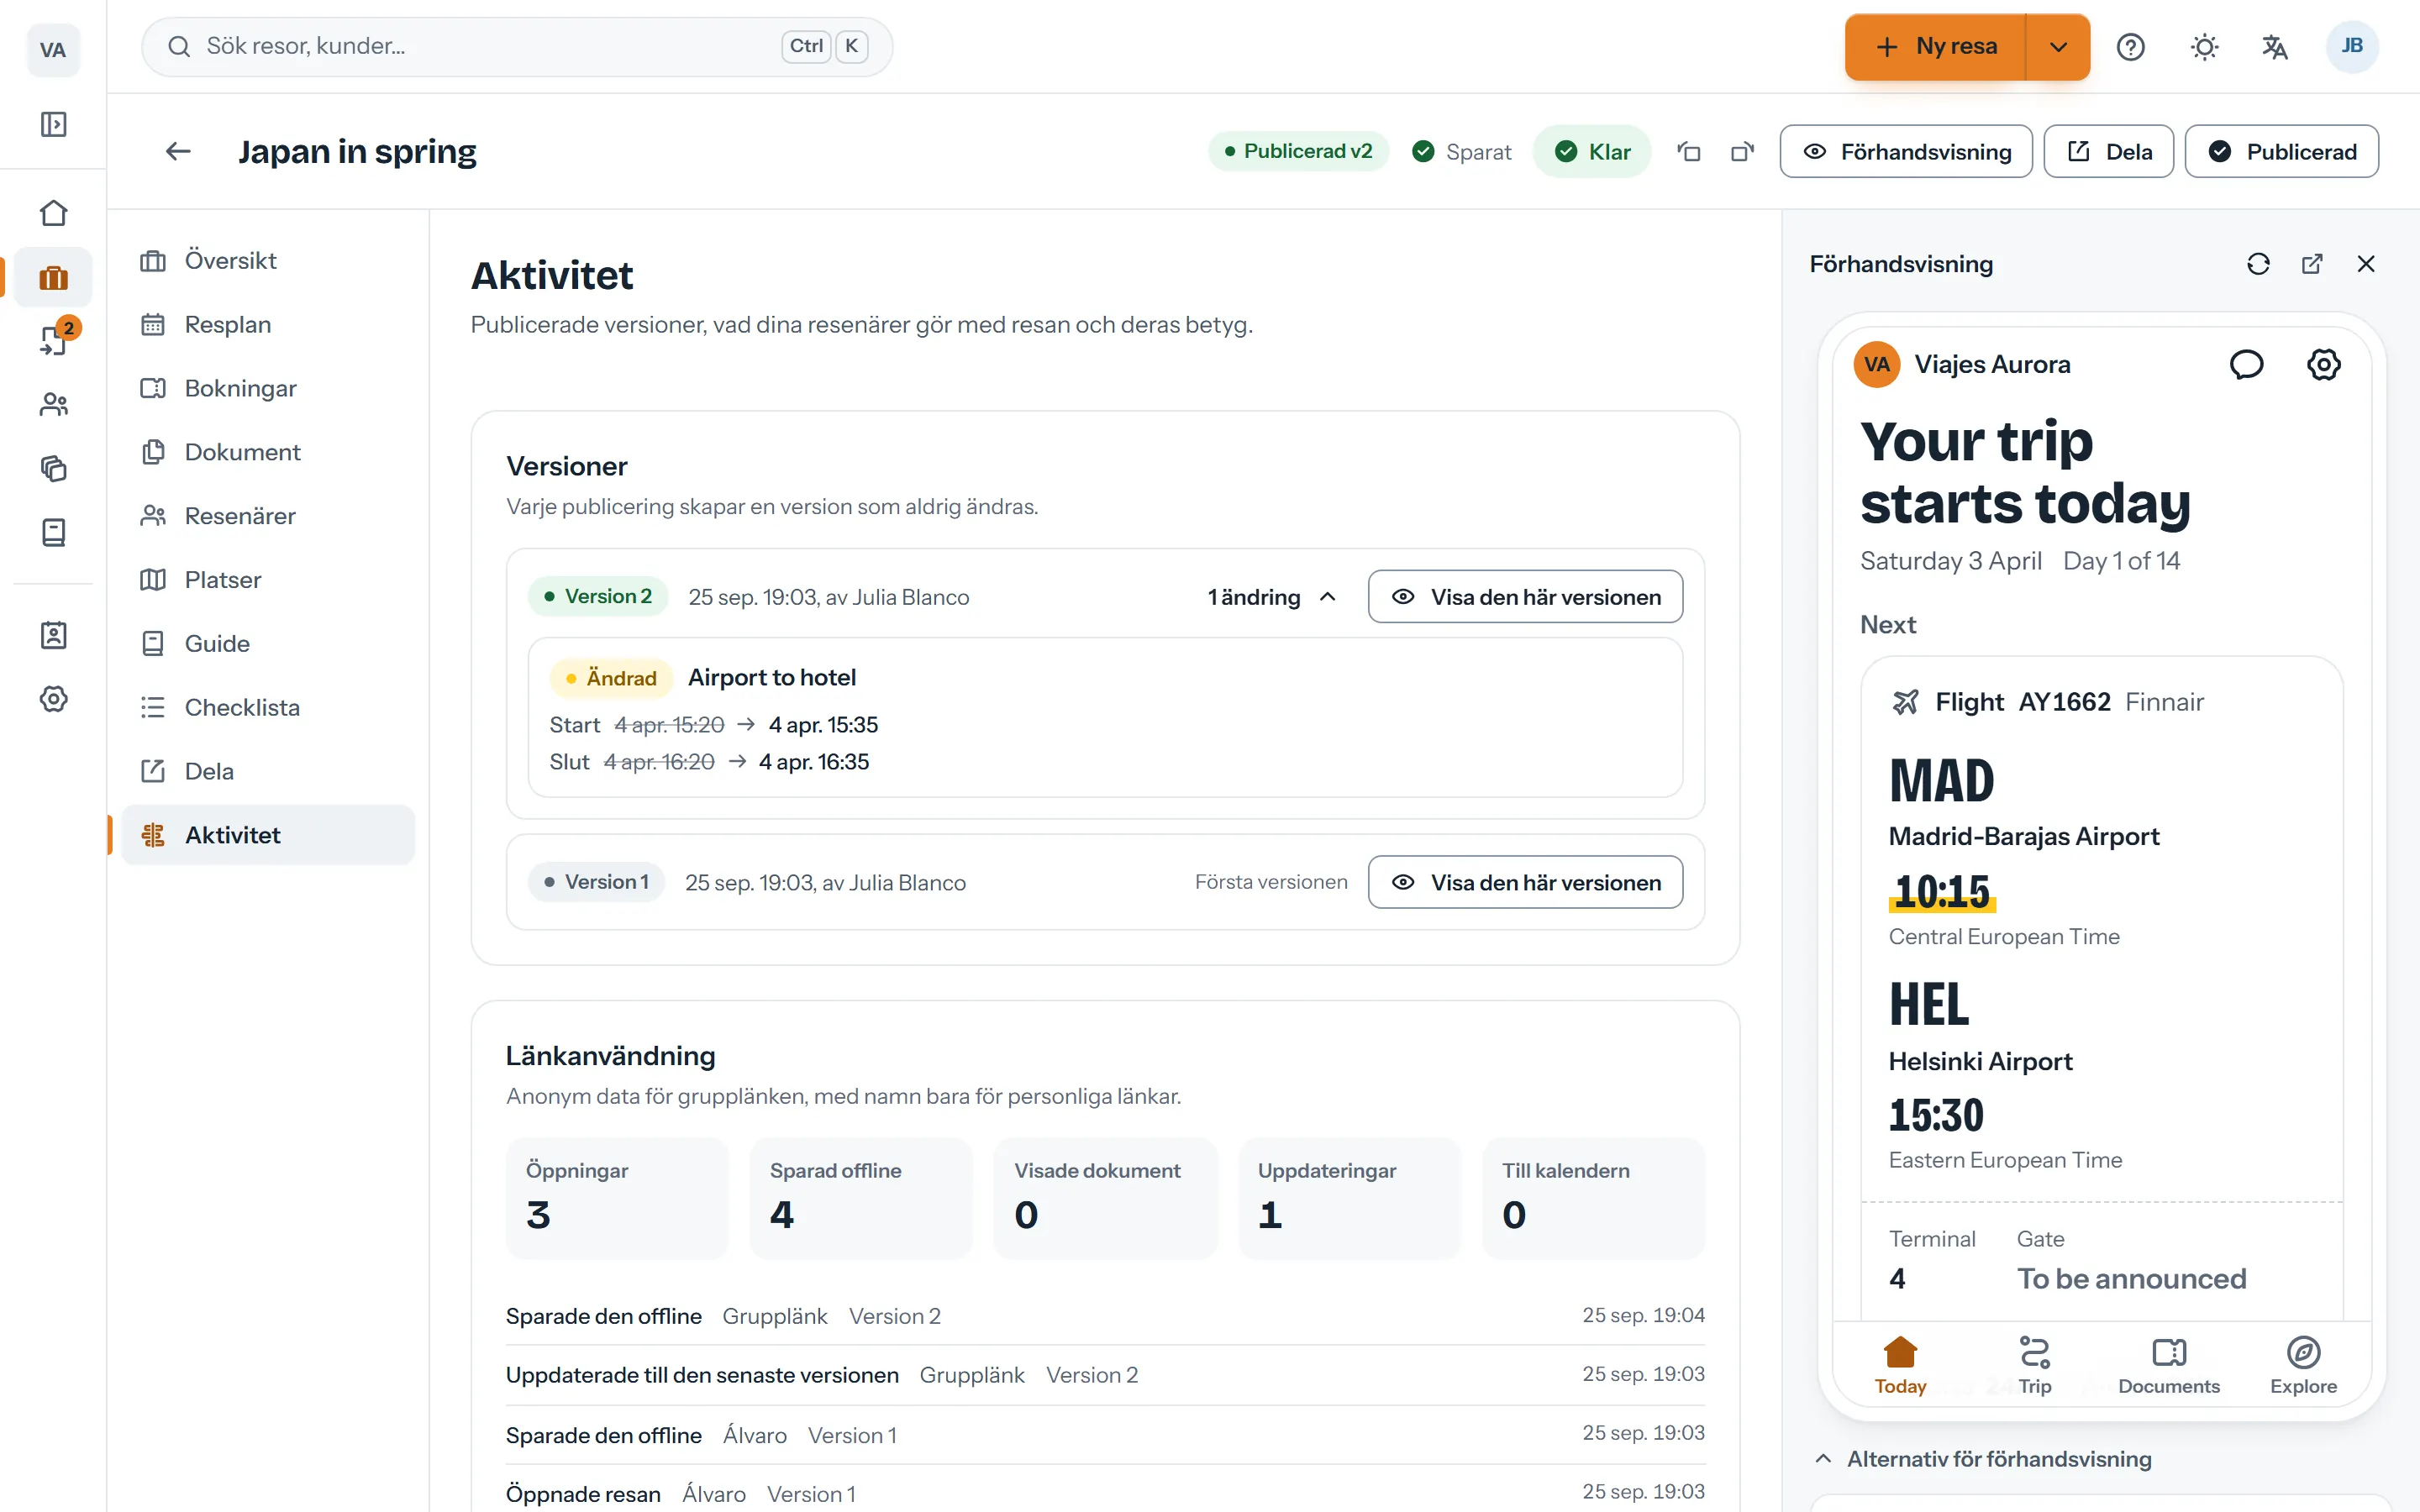Open Dokument in the trip menu

click(268, 452)
